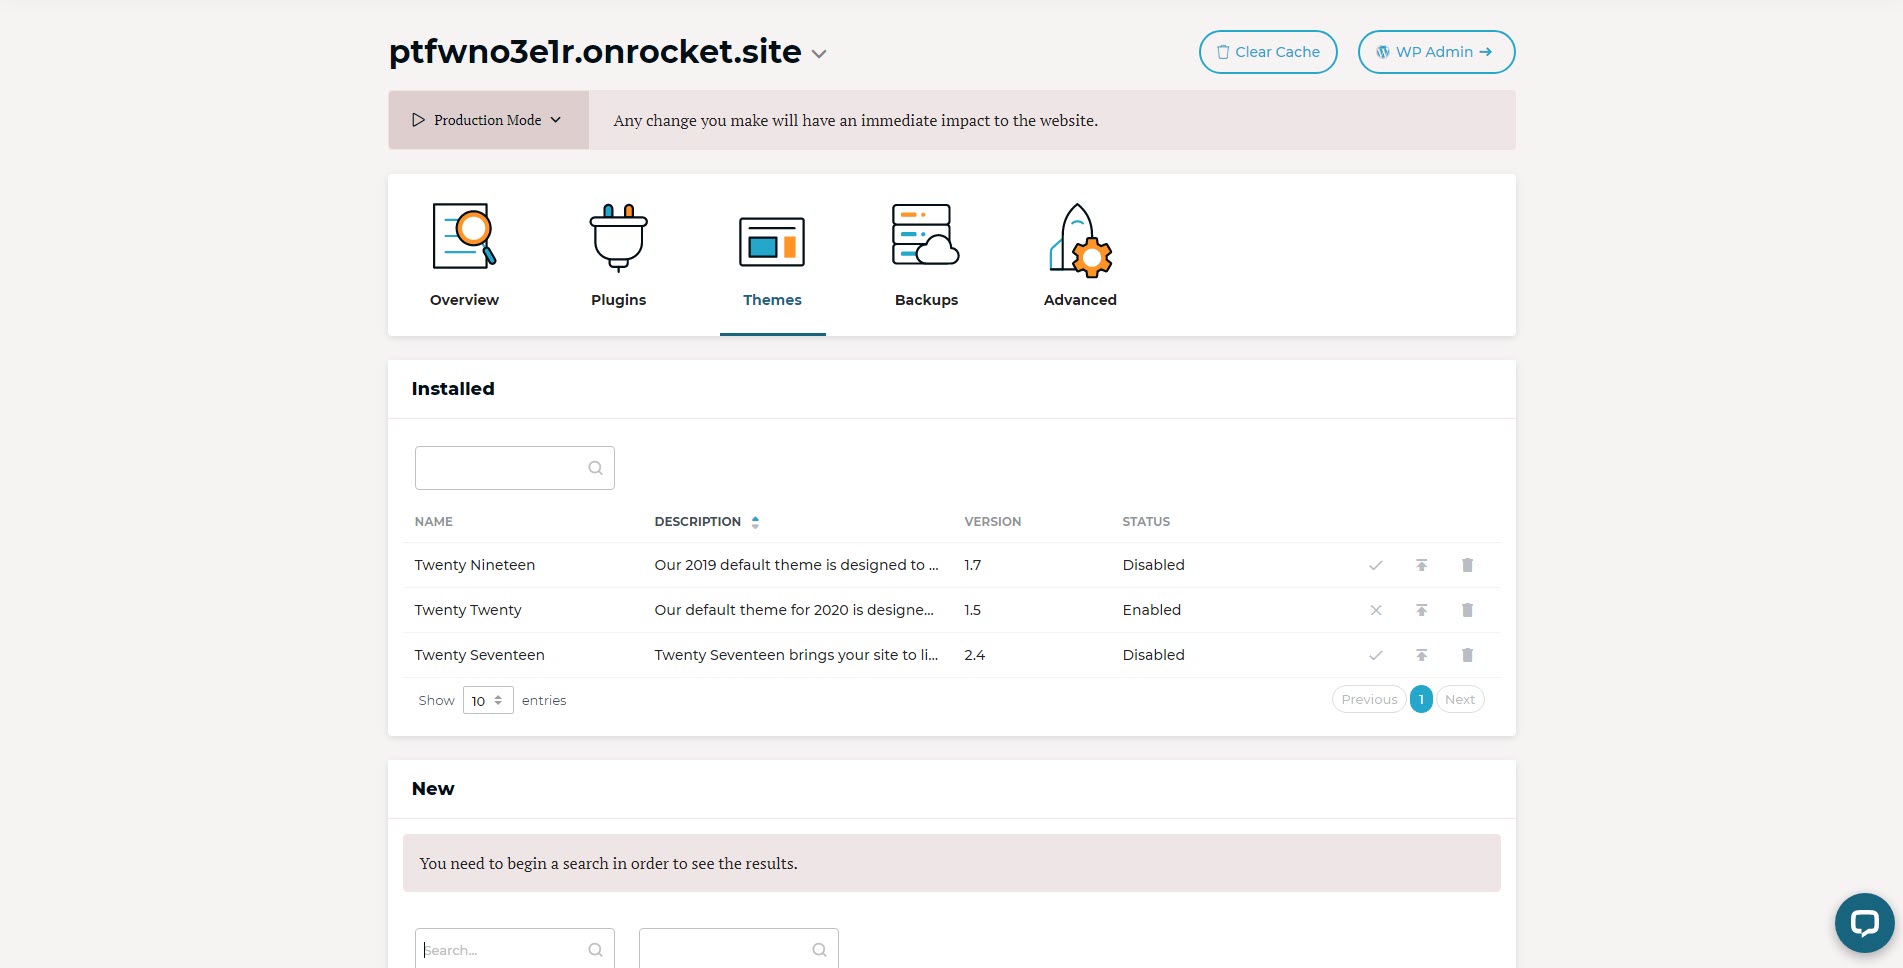Change the show entries count selector

[488, 700]
